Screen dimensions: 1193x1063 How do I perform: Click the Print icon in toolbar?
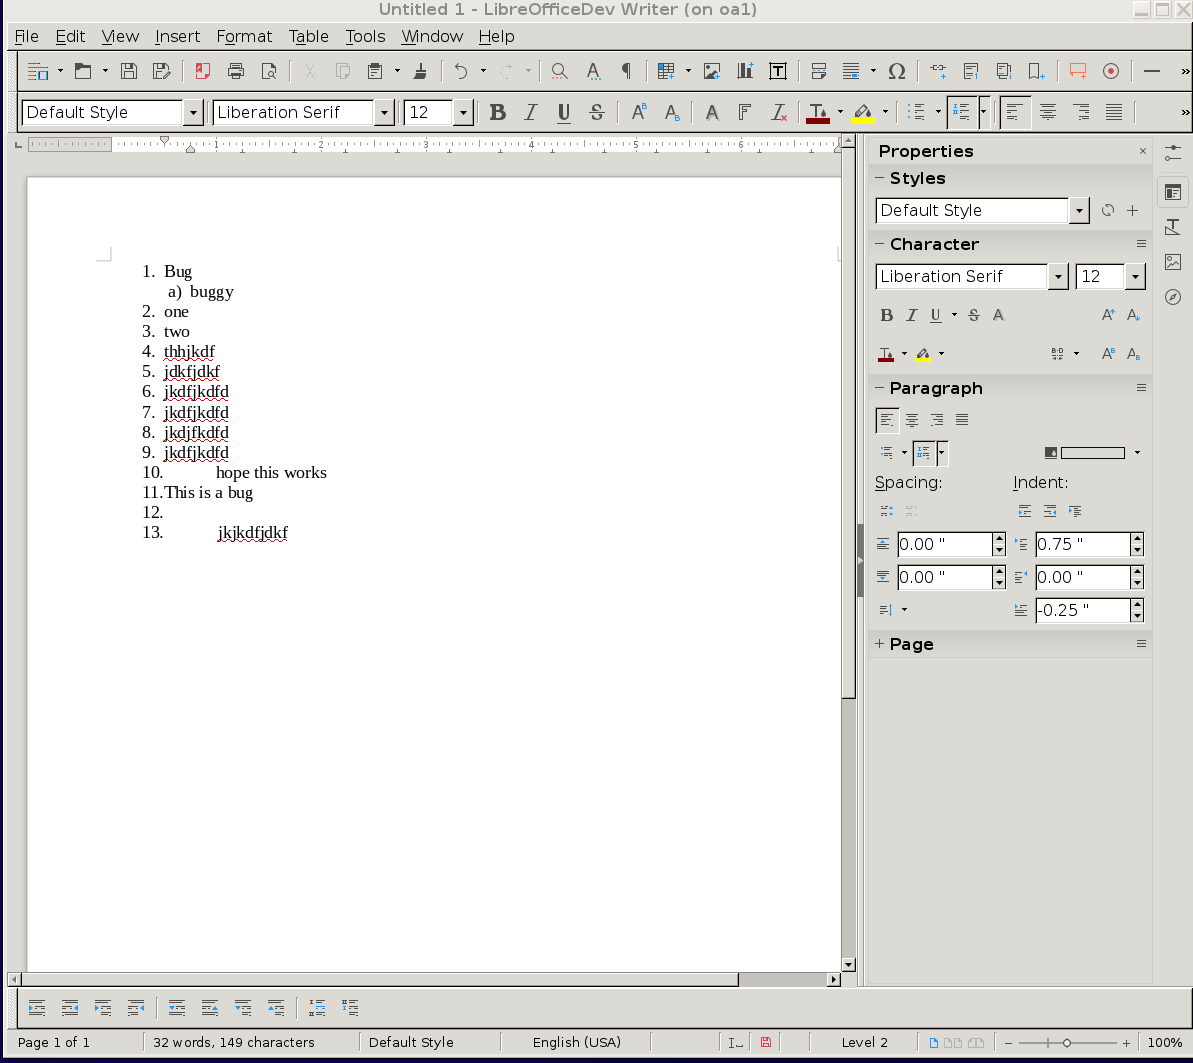coord(236,71)
